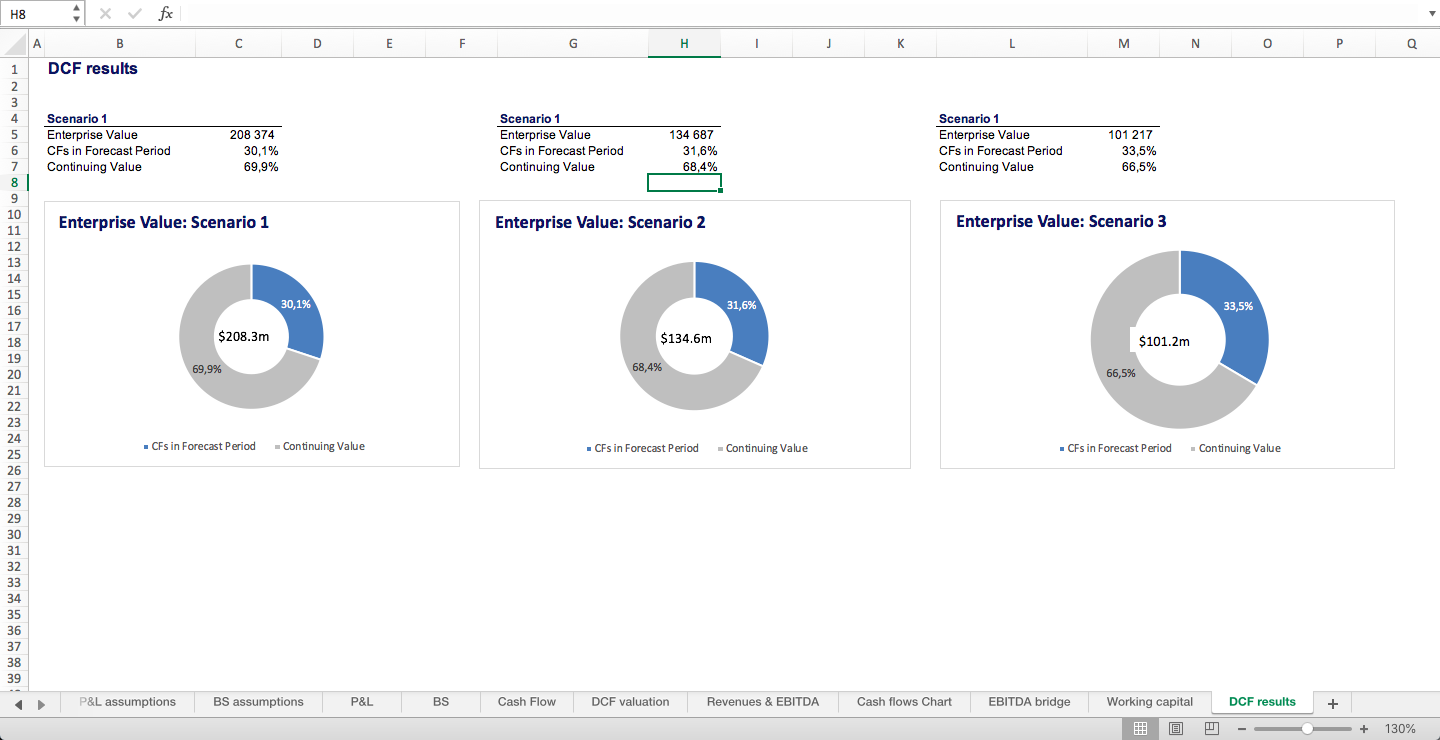Select the chart title Enterprise Value: Scenario 1
Viewport: 1440px width, 740px height.
click(164, 222)
